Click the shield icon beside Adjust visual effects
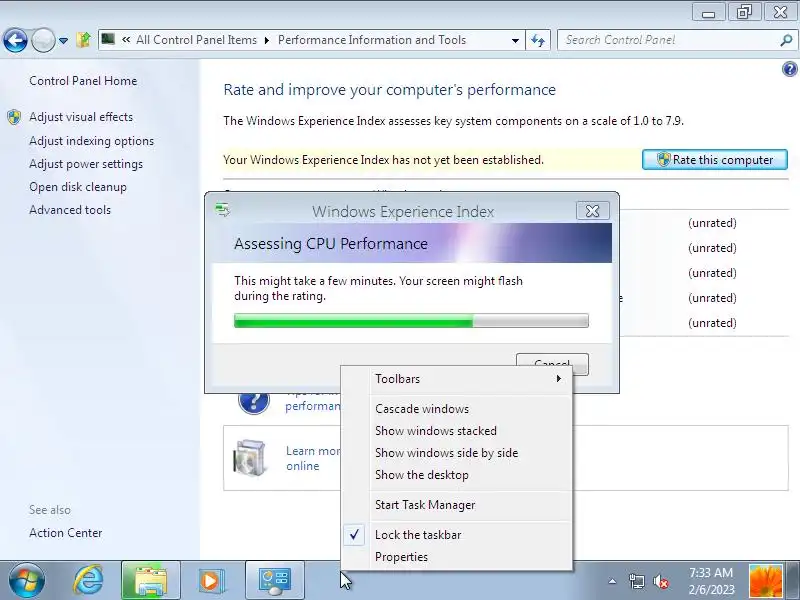This screenshot has width=800, height=600. 14,117
